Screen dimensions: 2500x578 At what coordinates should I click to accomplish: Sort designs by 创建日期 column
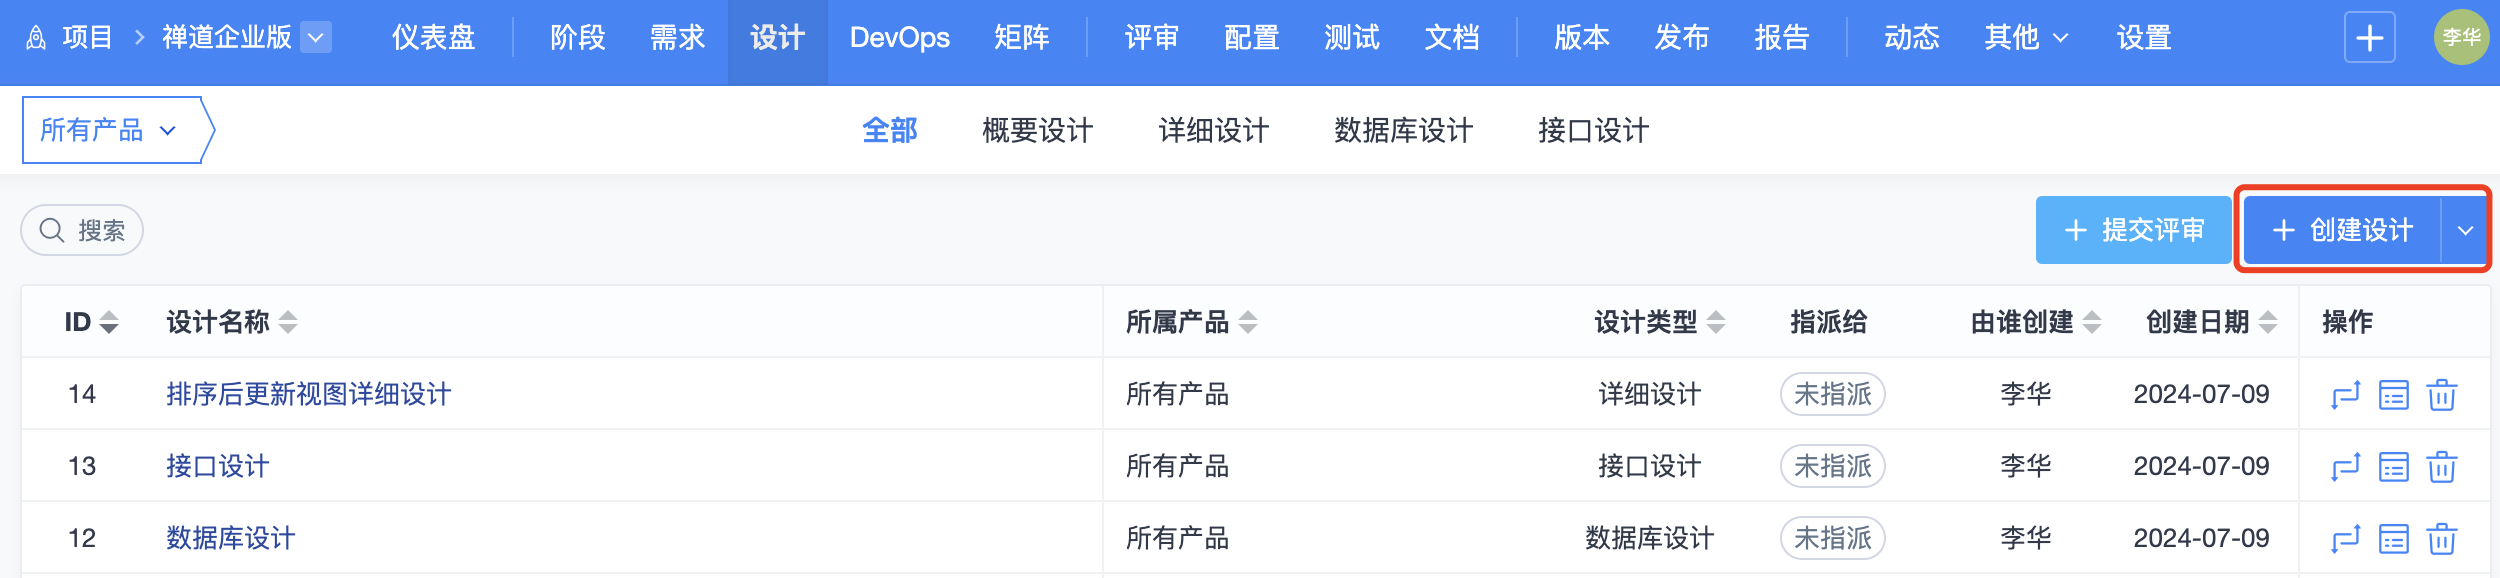(2268, 322)
